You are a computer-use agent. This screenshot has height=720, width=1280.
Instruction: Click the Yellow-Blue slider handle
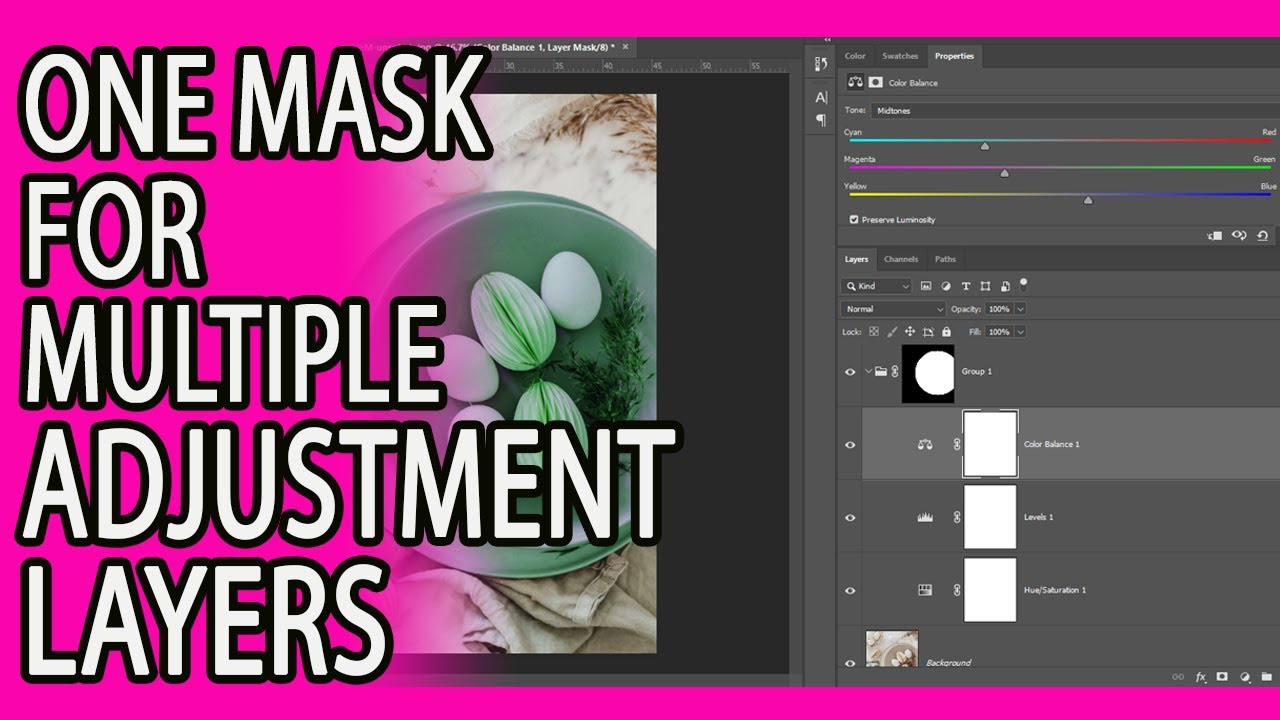[1088, 200]
